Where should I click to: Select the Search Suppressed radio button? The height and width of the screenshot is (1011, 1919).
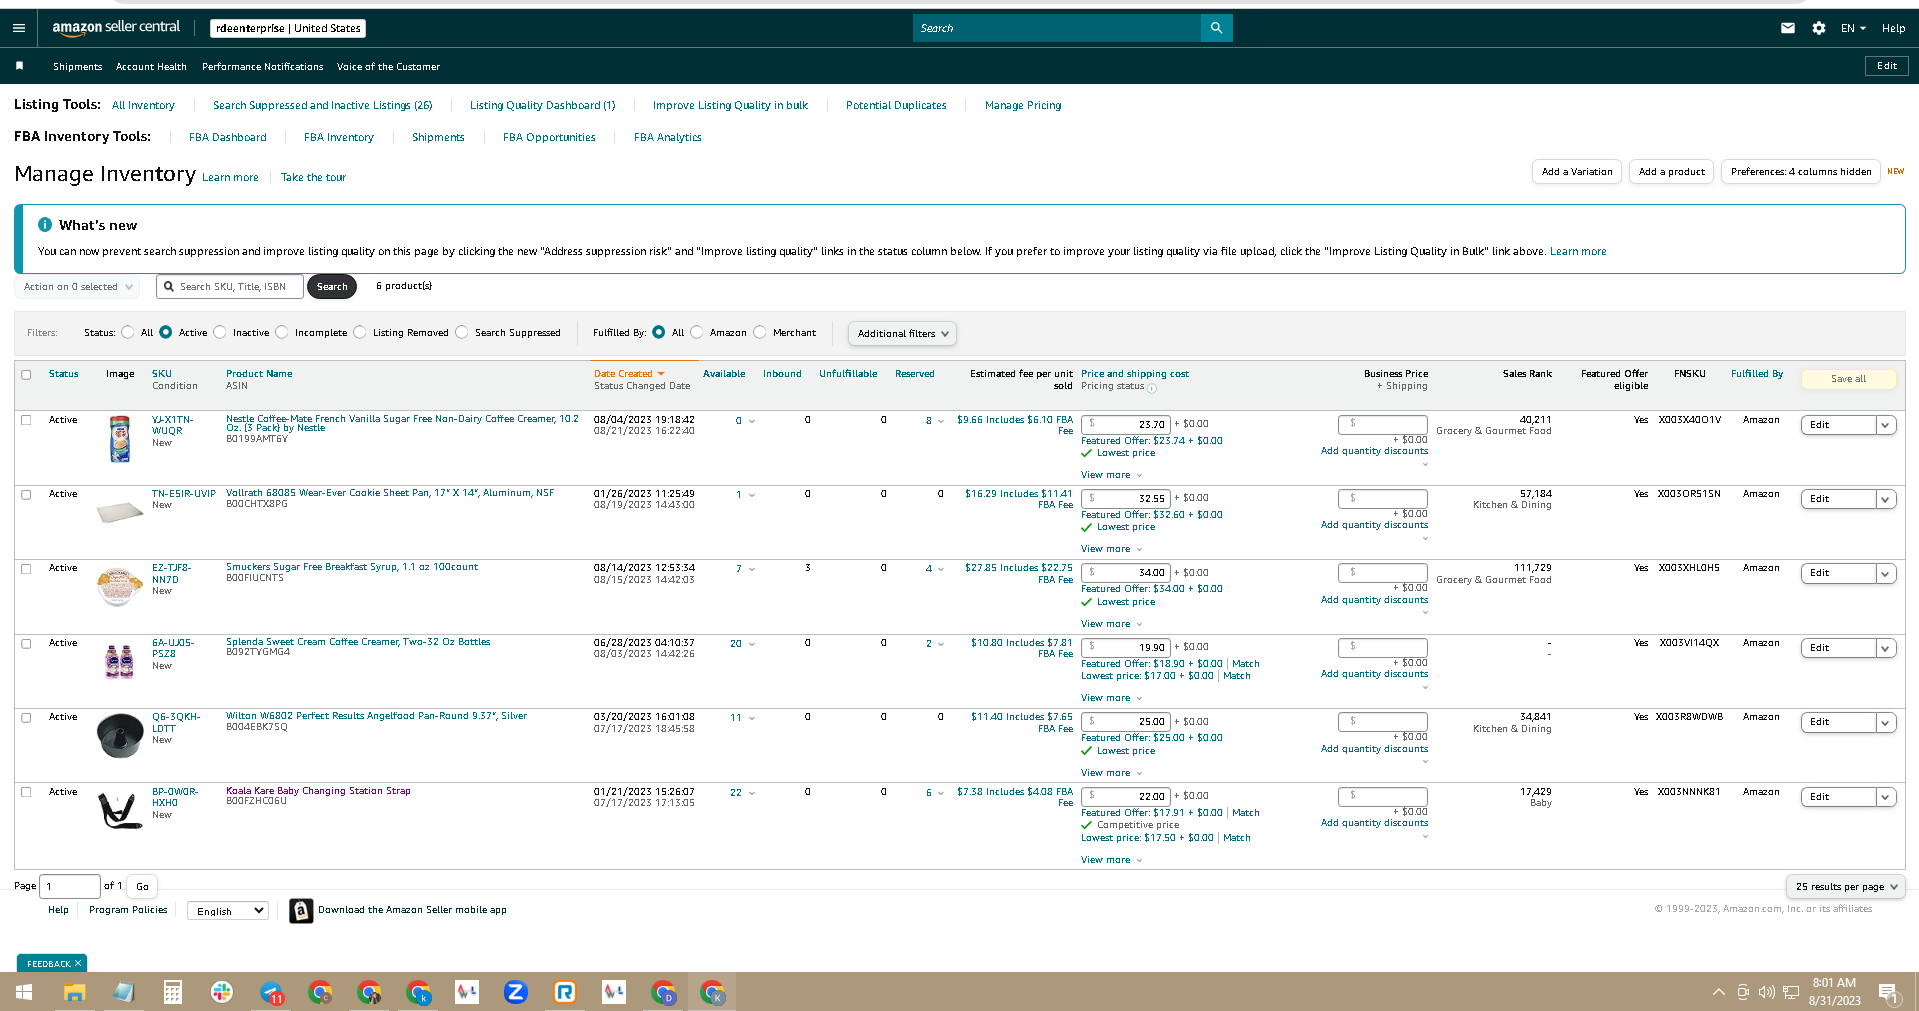pyautogui.click(x=462, y=332)
